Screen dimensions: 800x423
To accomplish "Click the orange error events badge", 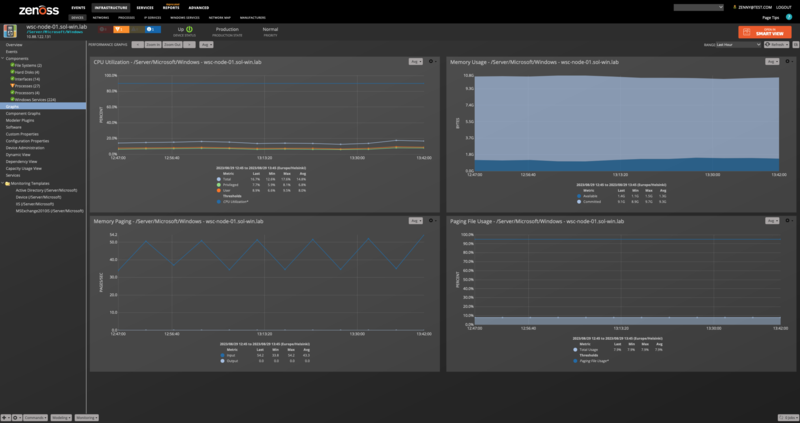I will click(120, 30).
